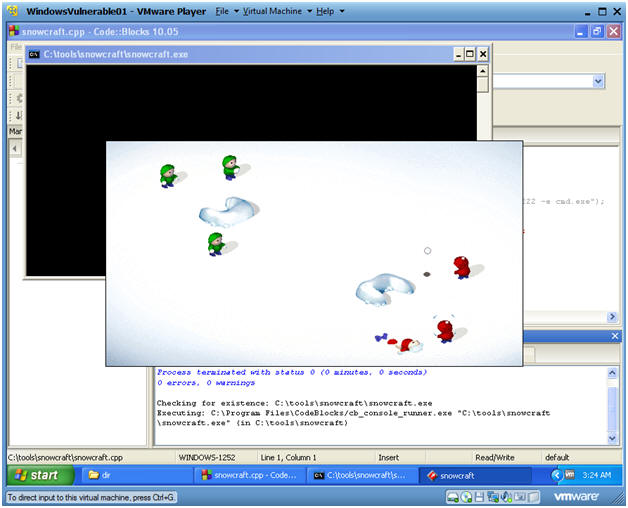Screen dimensions: 628x508
Task: Click the console window's cmd icon
Action: pos(34,54)
